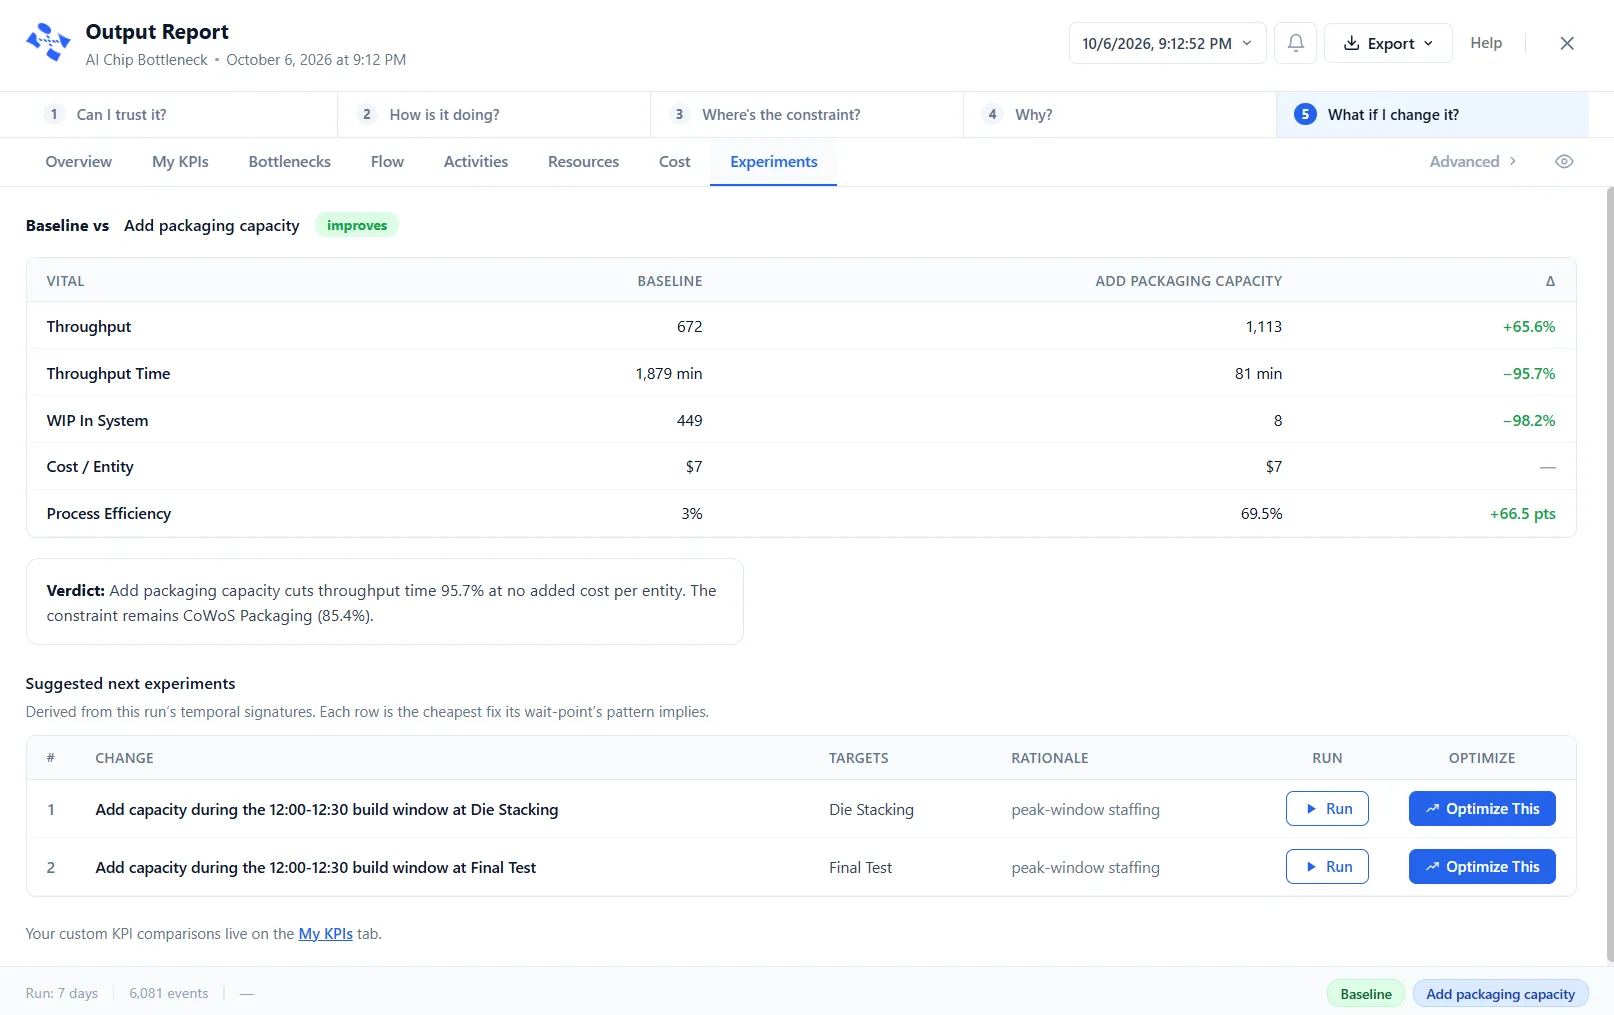Image resolution: width=1614 pixels, height=1015 pixels.
Task: Open the Cost tab
Action: pyautogui.click(x=675, y=162)
